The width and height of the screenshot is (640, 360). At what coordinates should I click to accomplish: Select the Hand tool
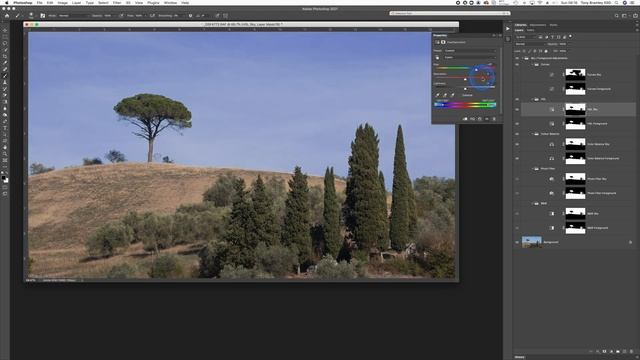5,147
